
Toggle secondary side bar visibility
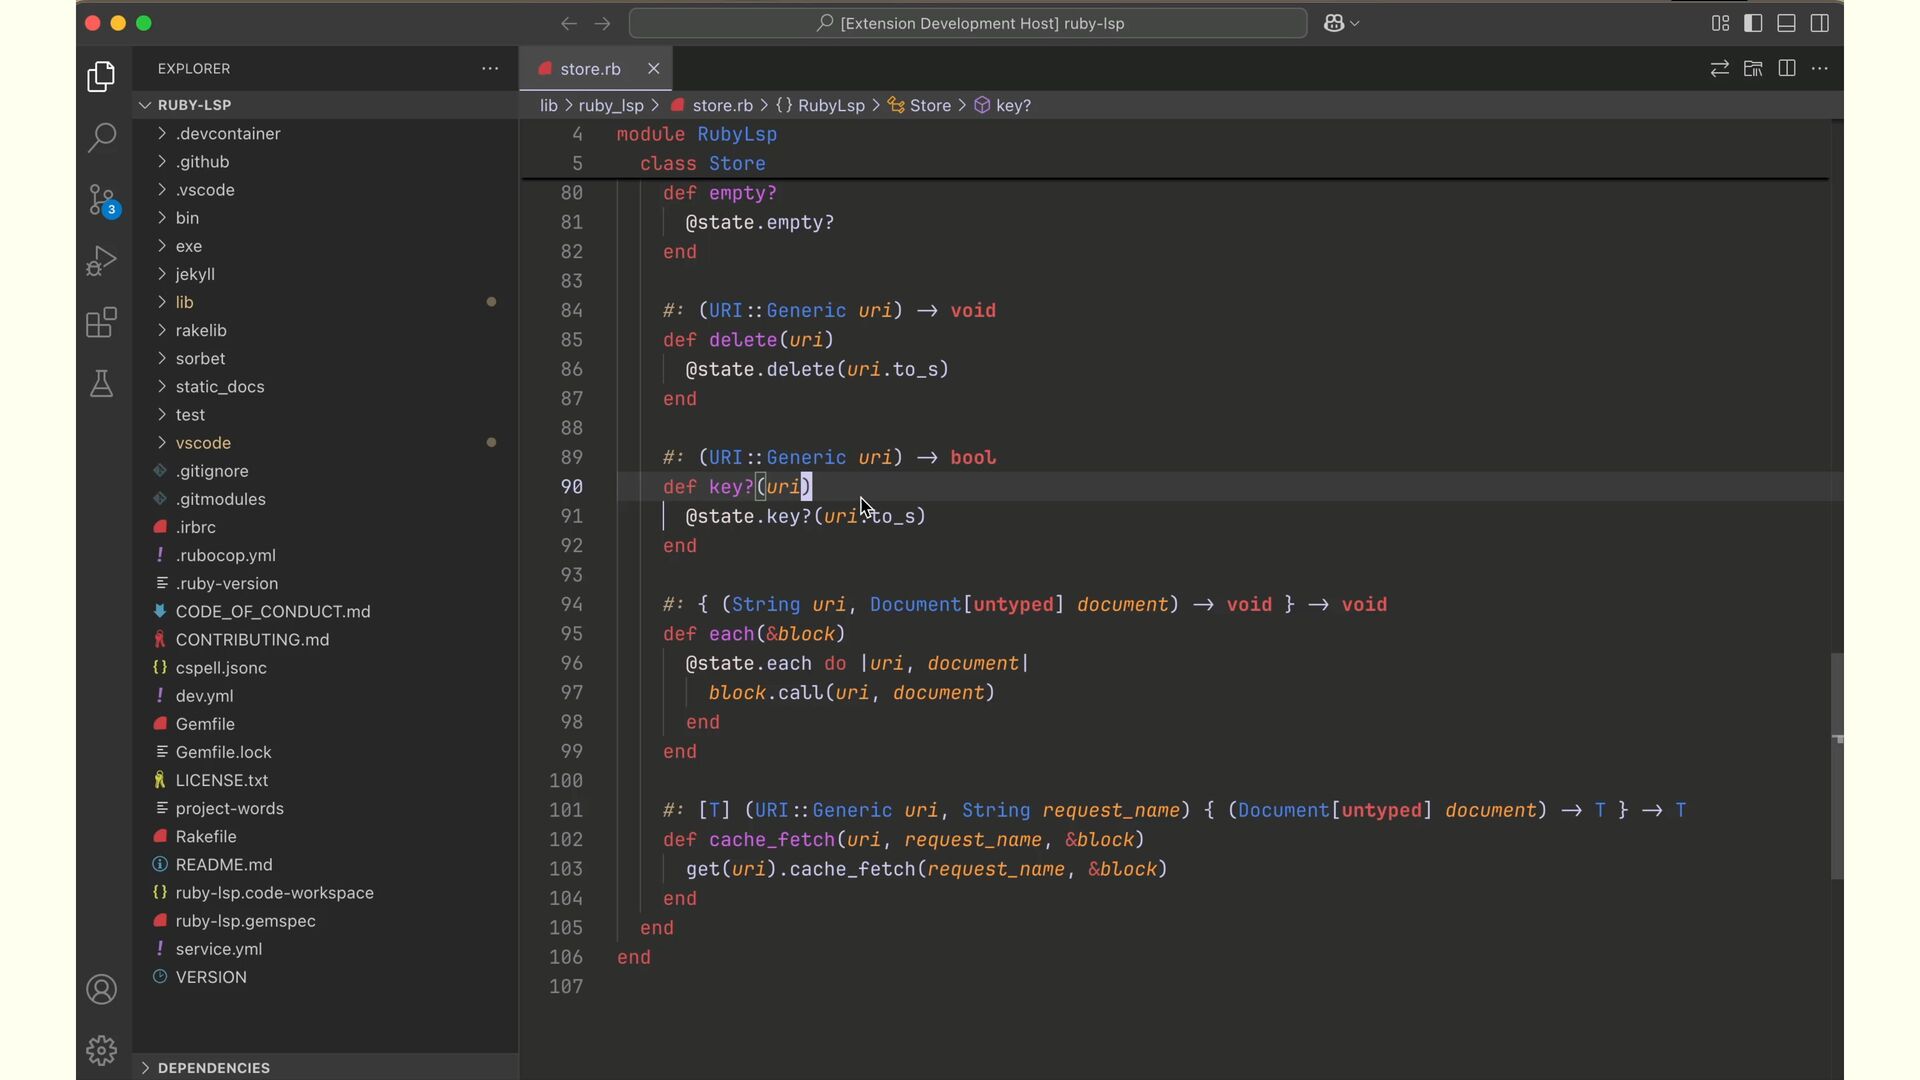click(1820, 23)
